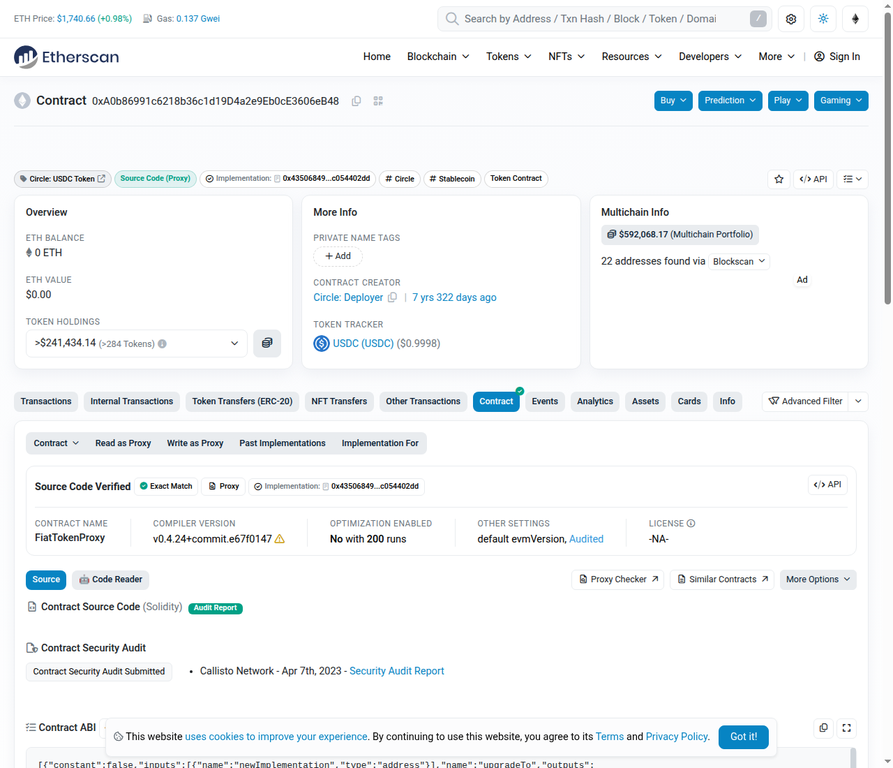
Task: Open the Proxy Checker
Action: click(x=618, y=580)
